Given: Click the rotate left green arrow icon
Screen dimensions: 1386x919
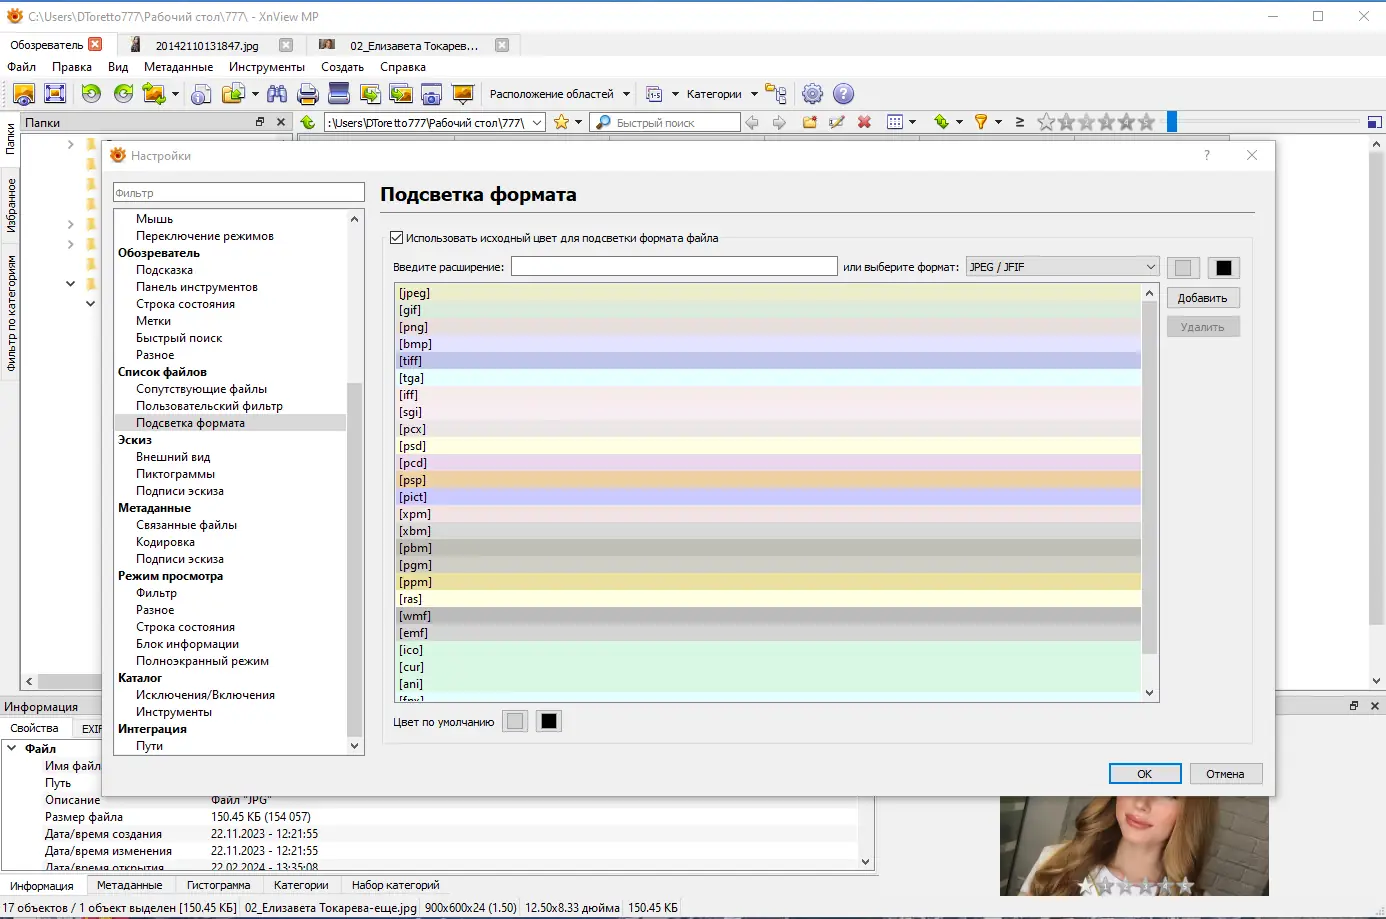Looking at the screenshot, I should [91, 94].
